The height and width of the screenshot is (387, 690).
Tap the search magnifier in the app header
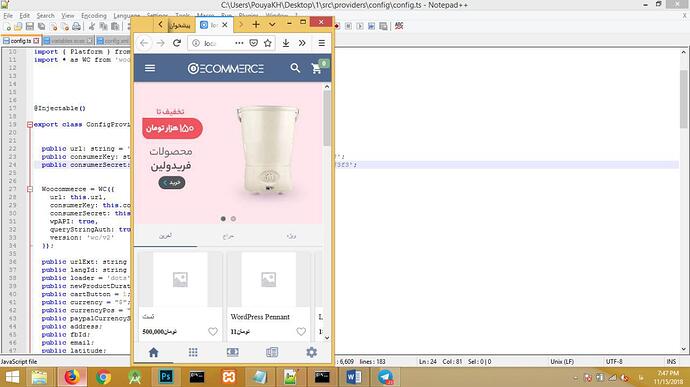pos(295,68)
